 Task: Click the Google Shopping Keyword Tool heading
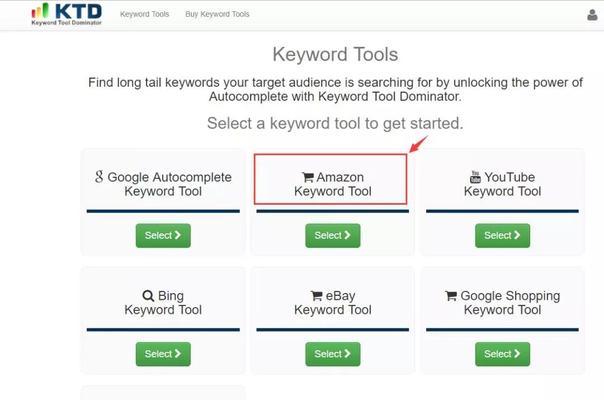(x=502, y=303)
